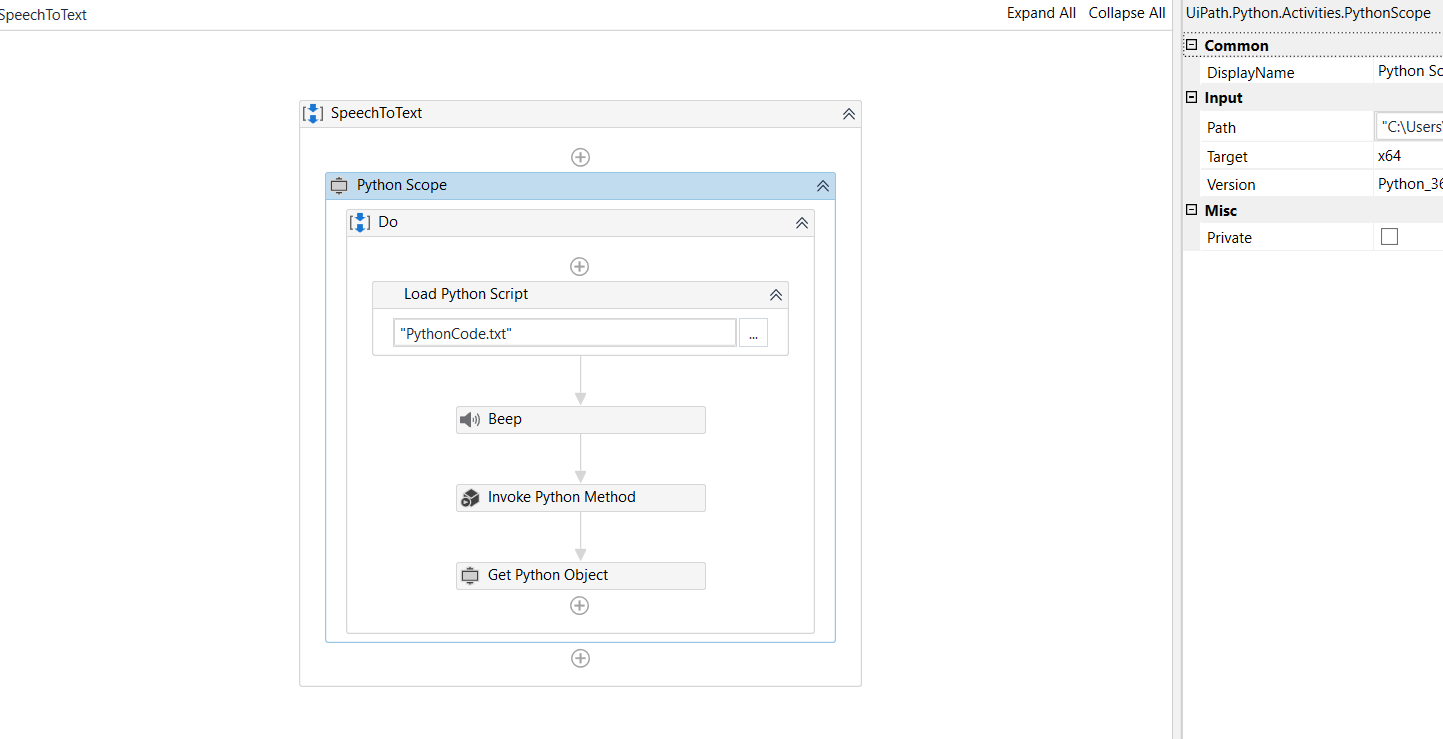Click the Do sequence icon
This screenshot has width=1443, height=739.
coord(360,222)
